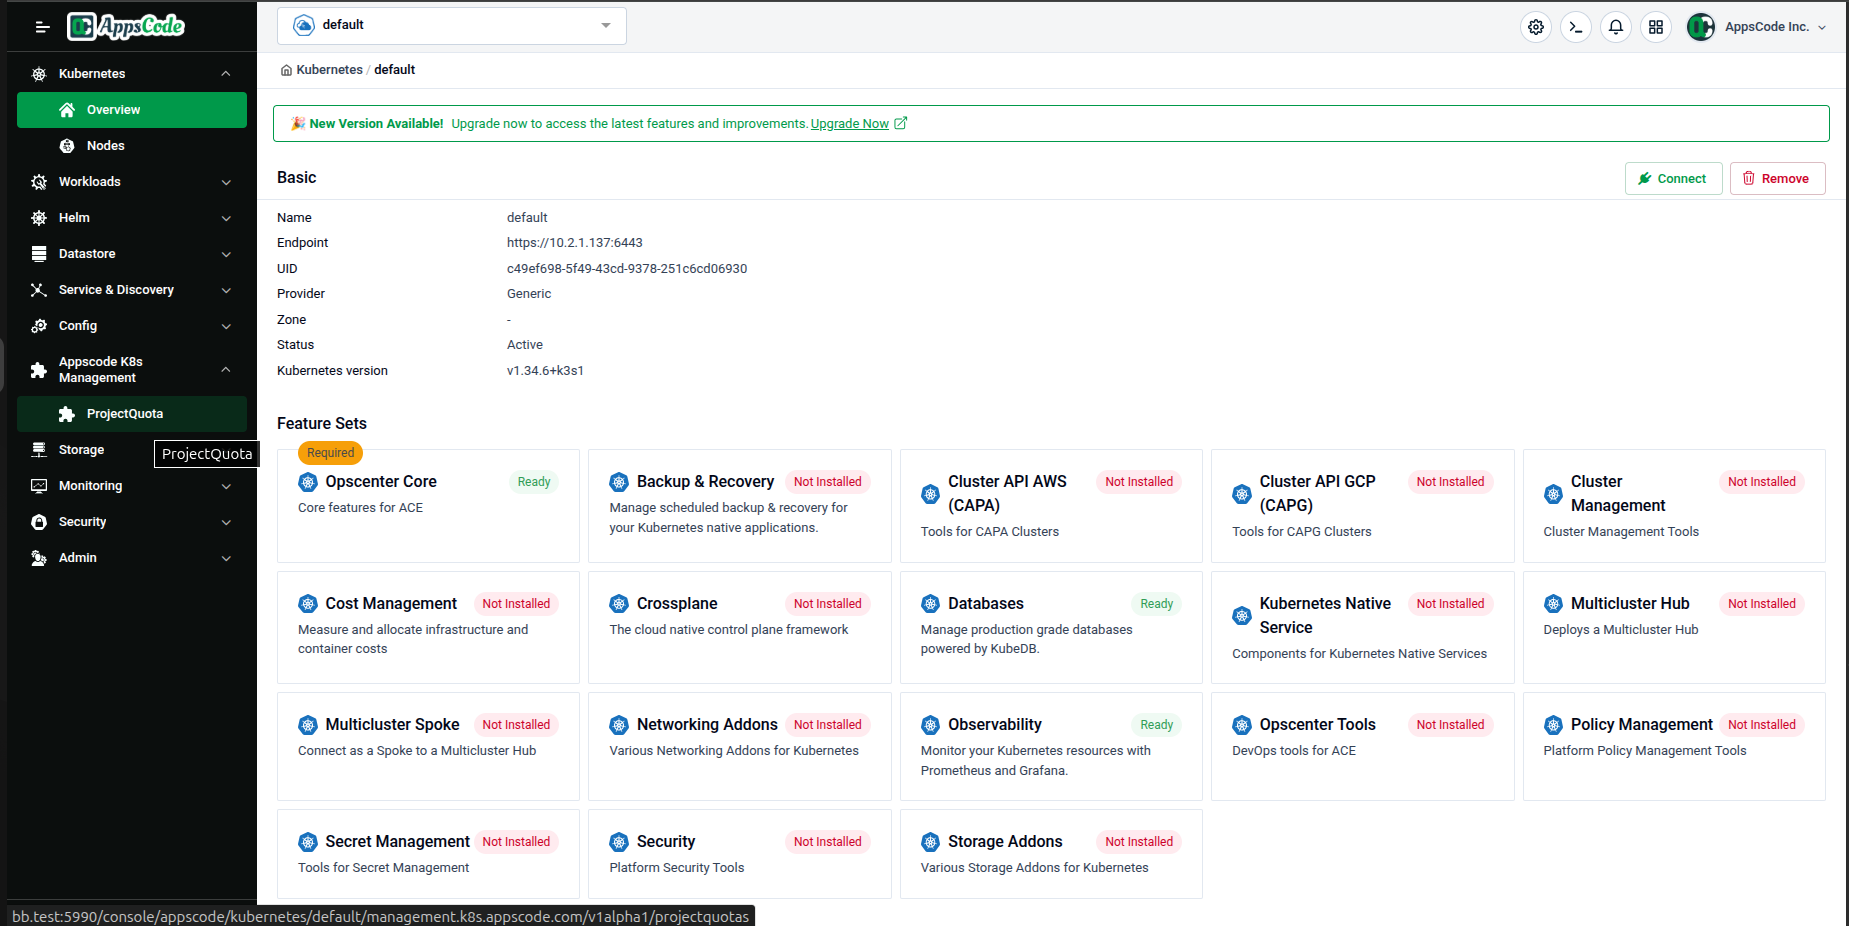
Task: Open the terminal console icon in top bar
Action: [1576, 27]
